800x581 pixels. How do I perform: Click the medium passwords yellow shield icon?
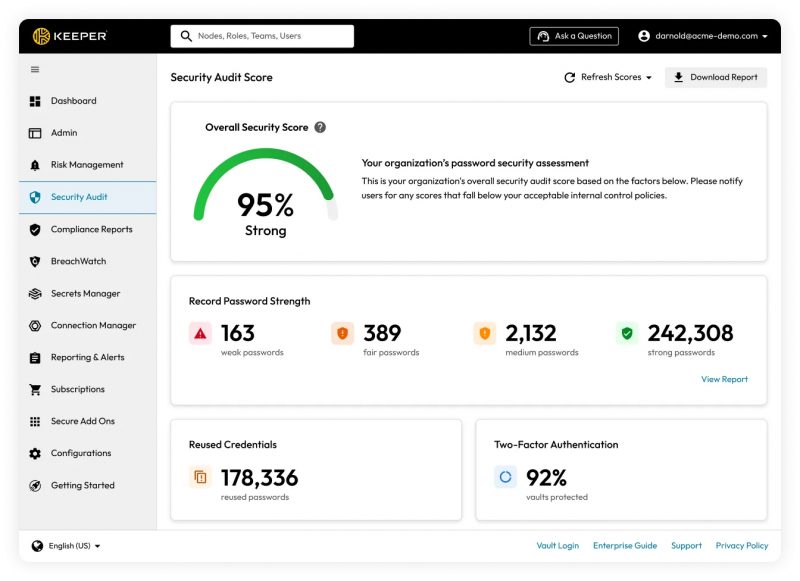pyautogui.click(x=485, y=334)
